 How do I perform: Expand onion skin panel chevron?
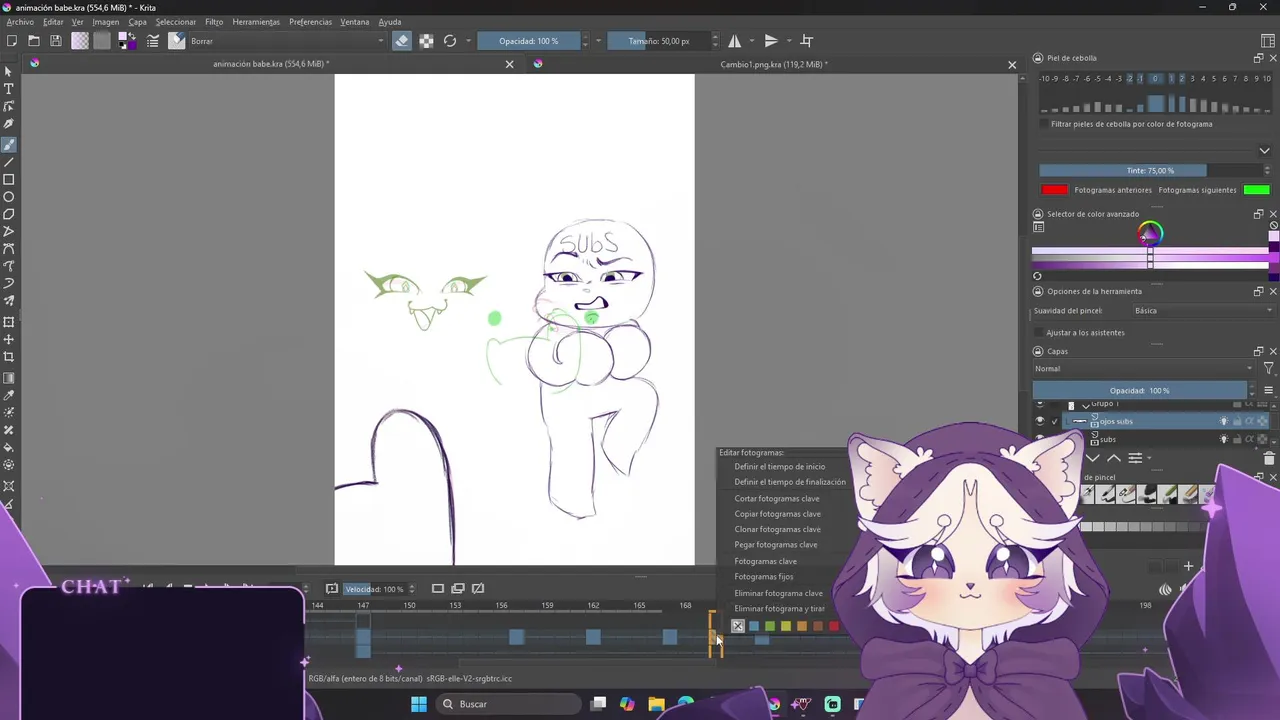click(1264, 151)
